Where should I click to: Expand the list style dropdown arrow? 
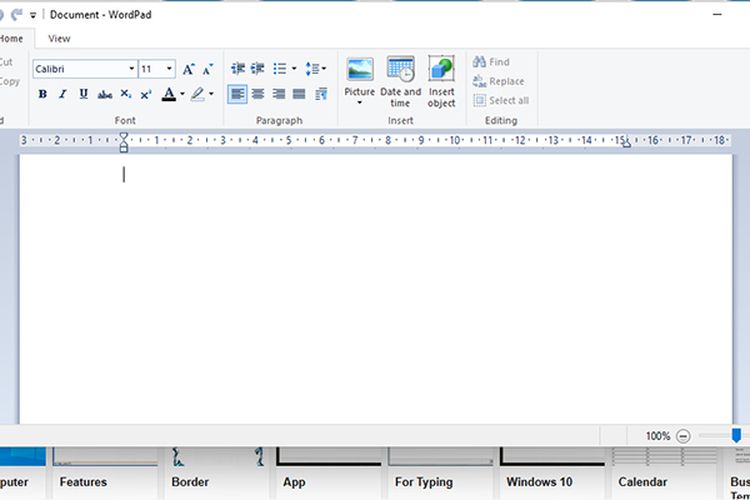point(294,69)
